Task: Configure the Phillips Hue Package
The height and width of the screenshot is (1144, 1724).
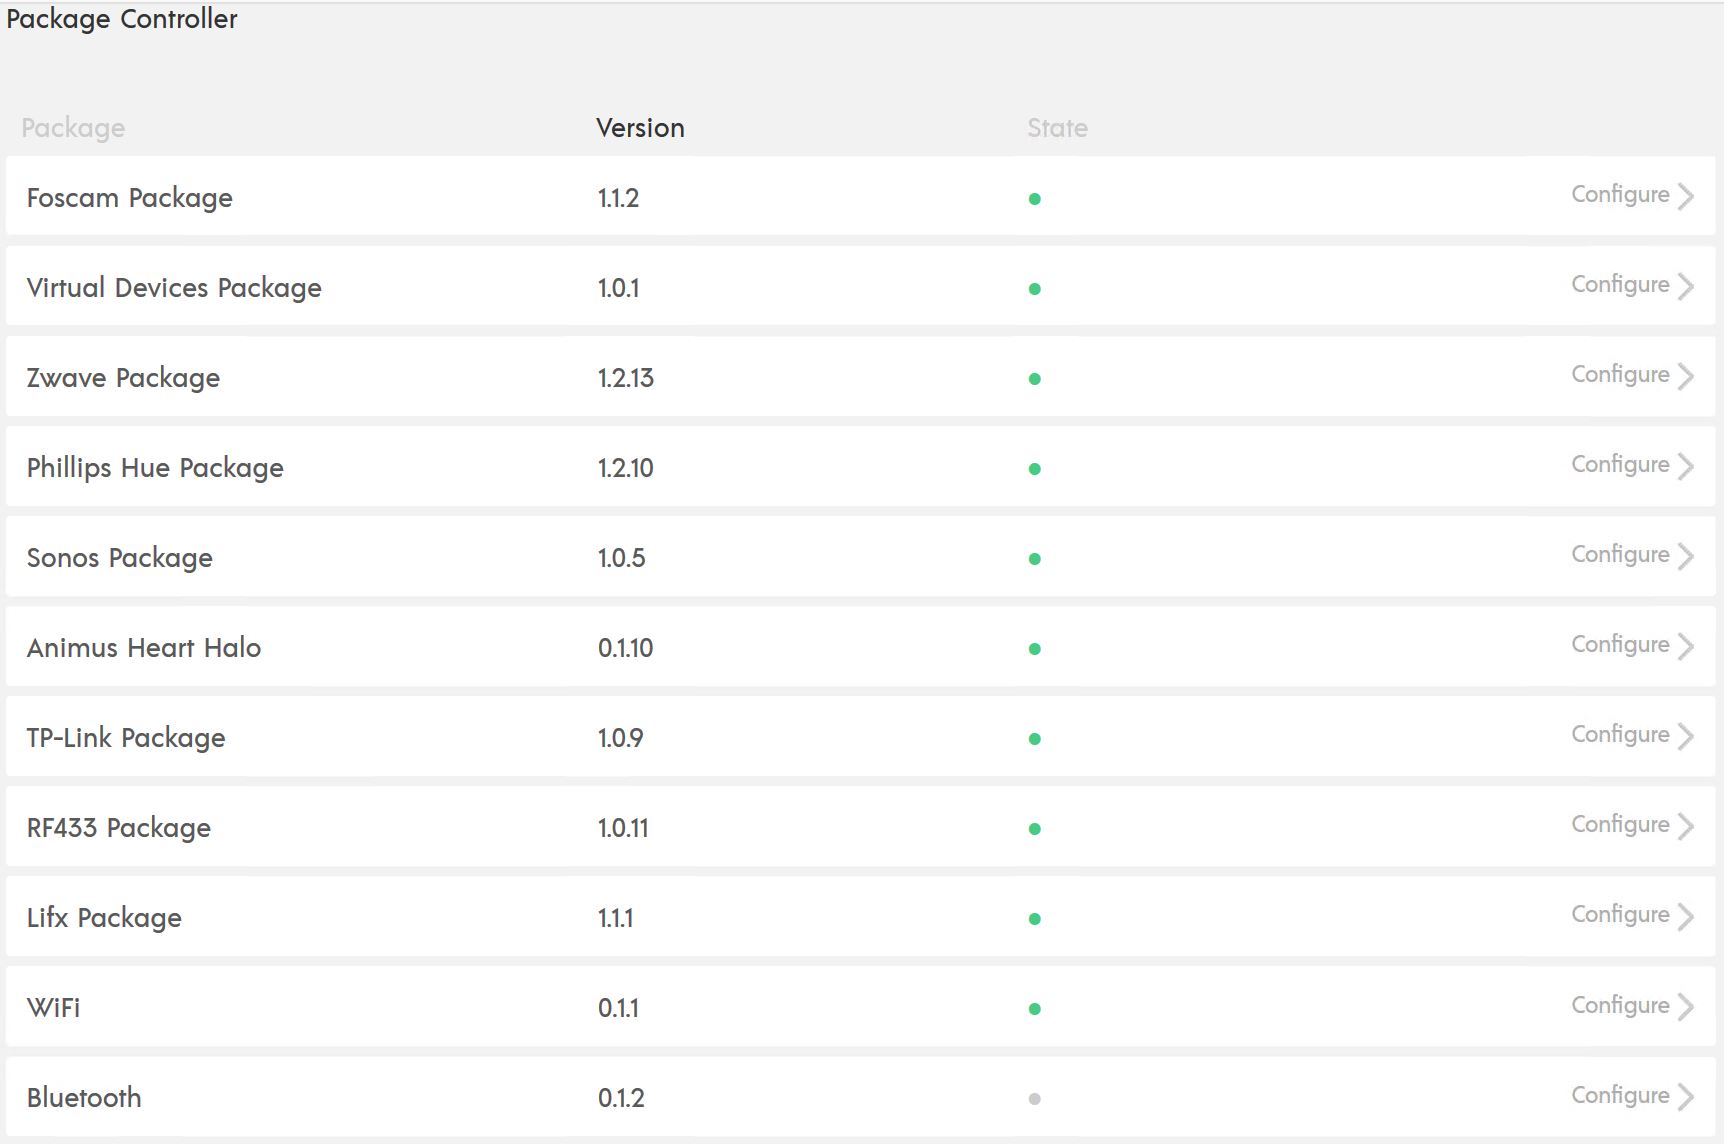Action: 1620,465
